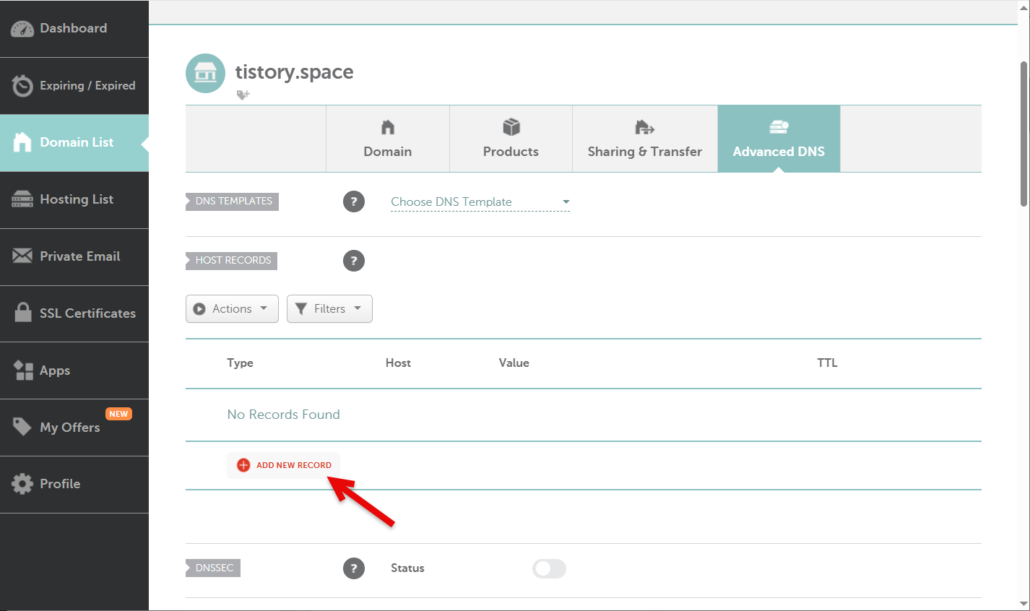This screenshot has height=611, width=1030.
Task: Open help for DNS Templates
Action: 353,201
